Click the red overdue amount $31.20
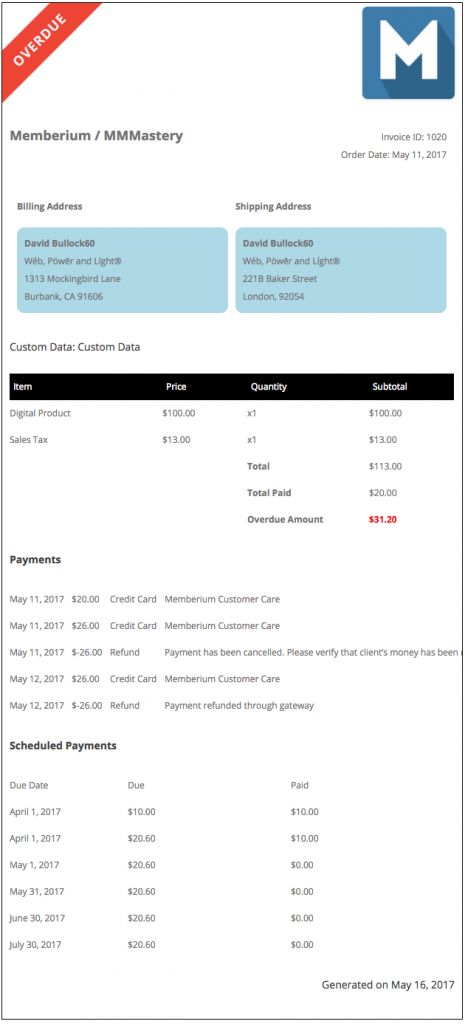Image resolution: width=465 pixels, height=1024 pixels. click(383, 520)
